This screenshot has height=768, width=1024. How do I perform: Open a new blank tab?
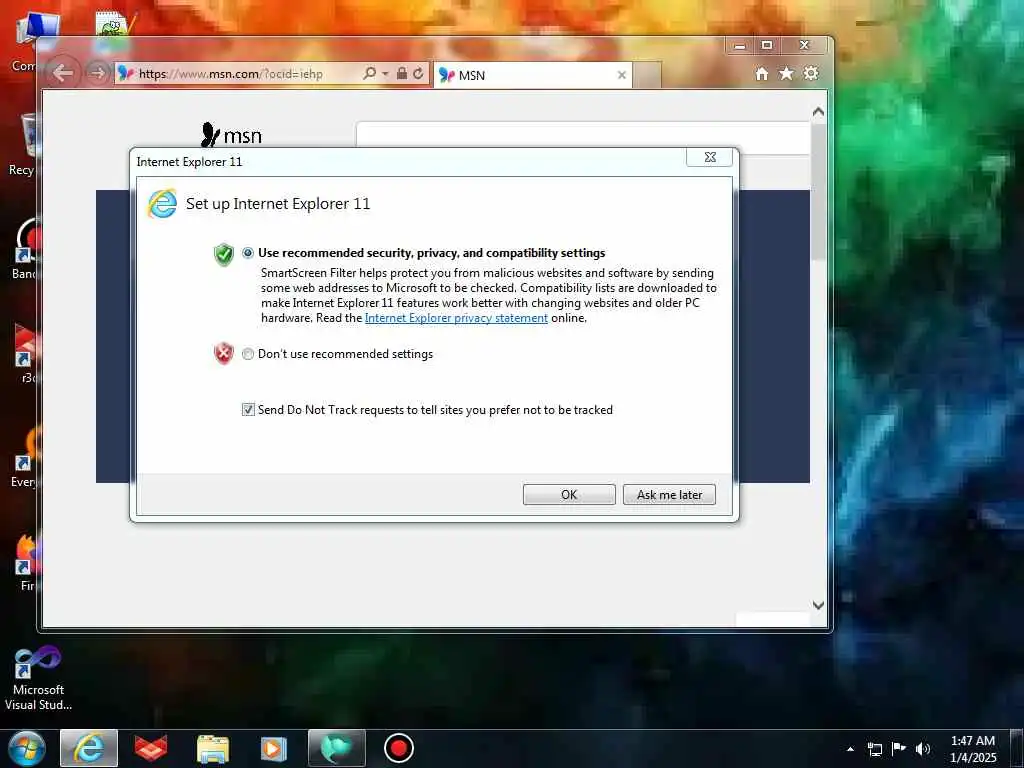(x=647, y=75)
